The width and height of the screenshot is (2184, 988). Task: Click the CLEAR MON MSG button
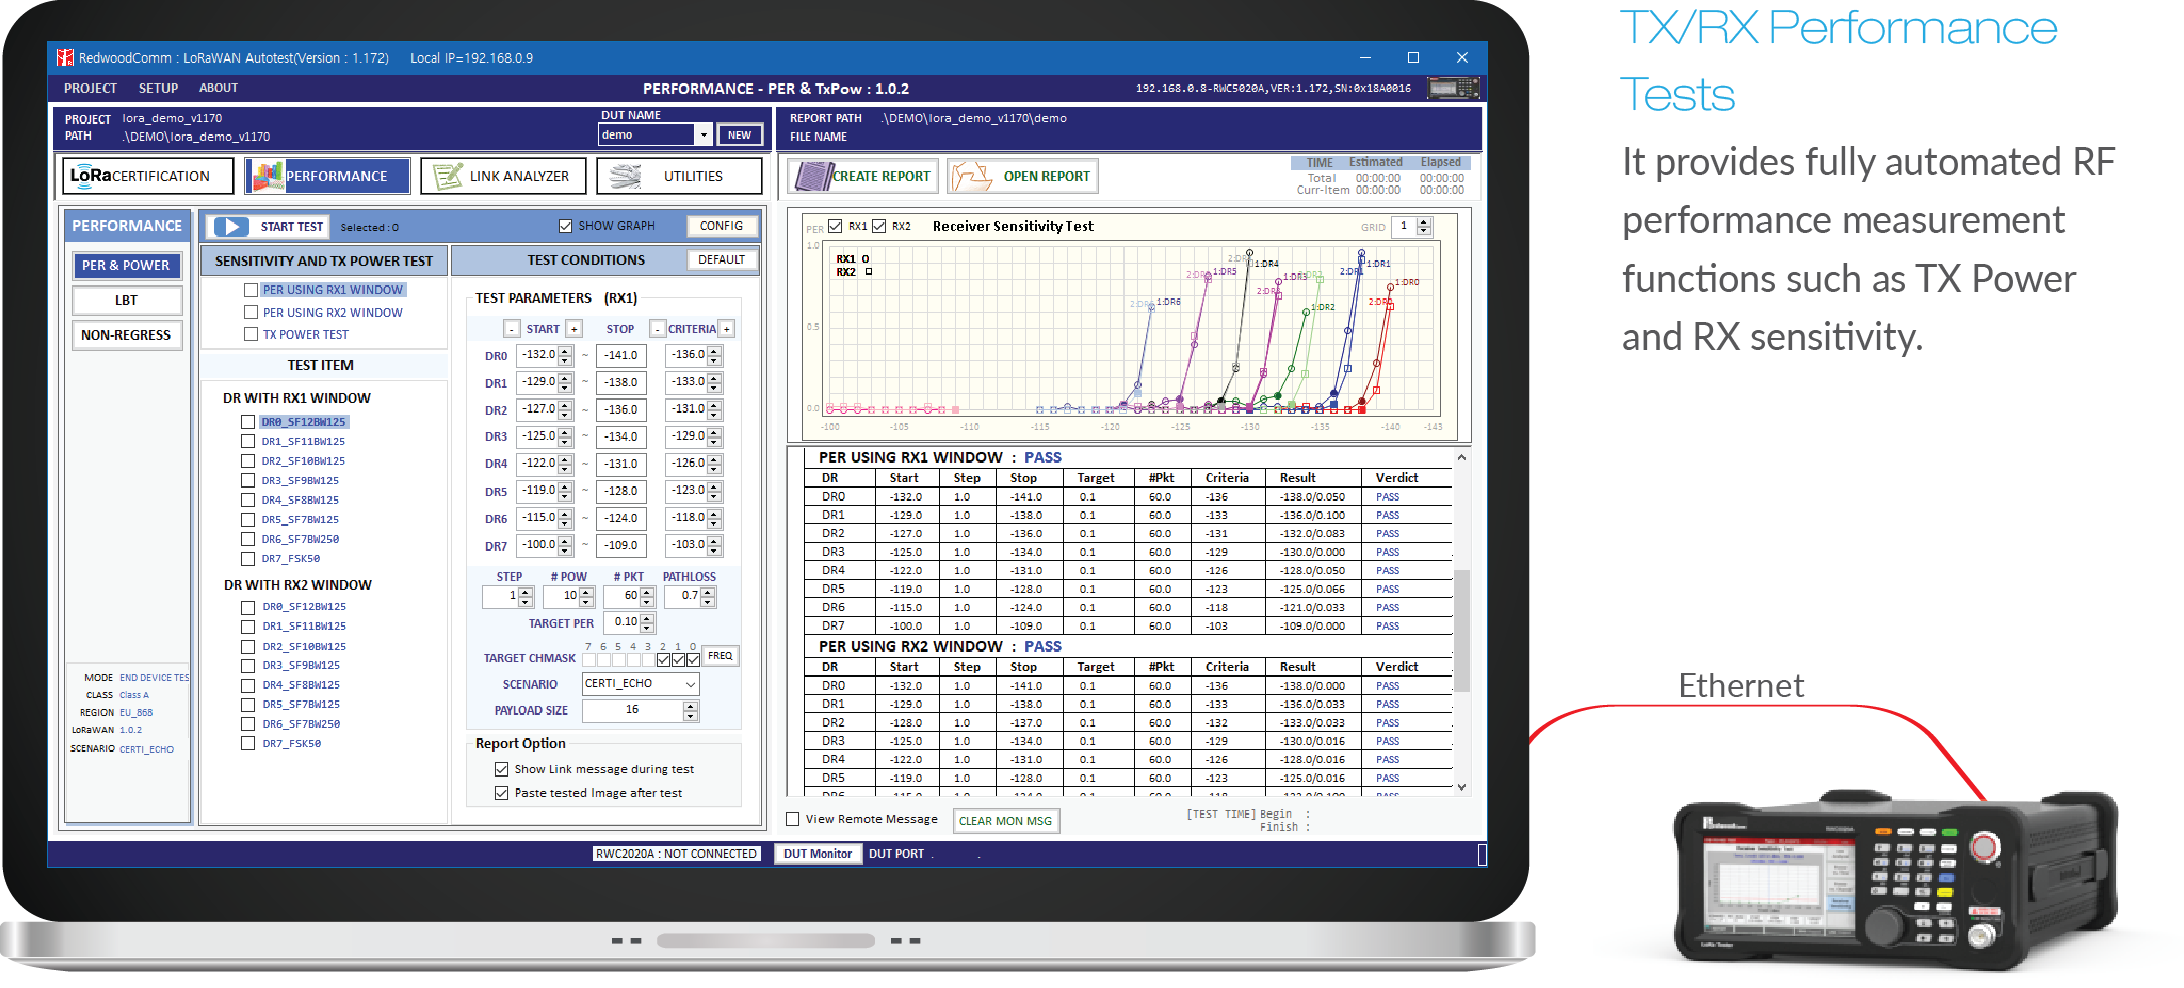click(x=1005, y=821)
